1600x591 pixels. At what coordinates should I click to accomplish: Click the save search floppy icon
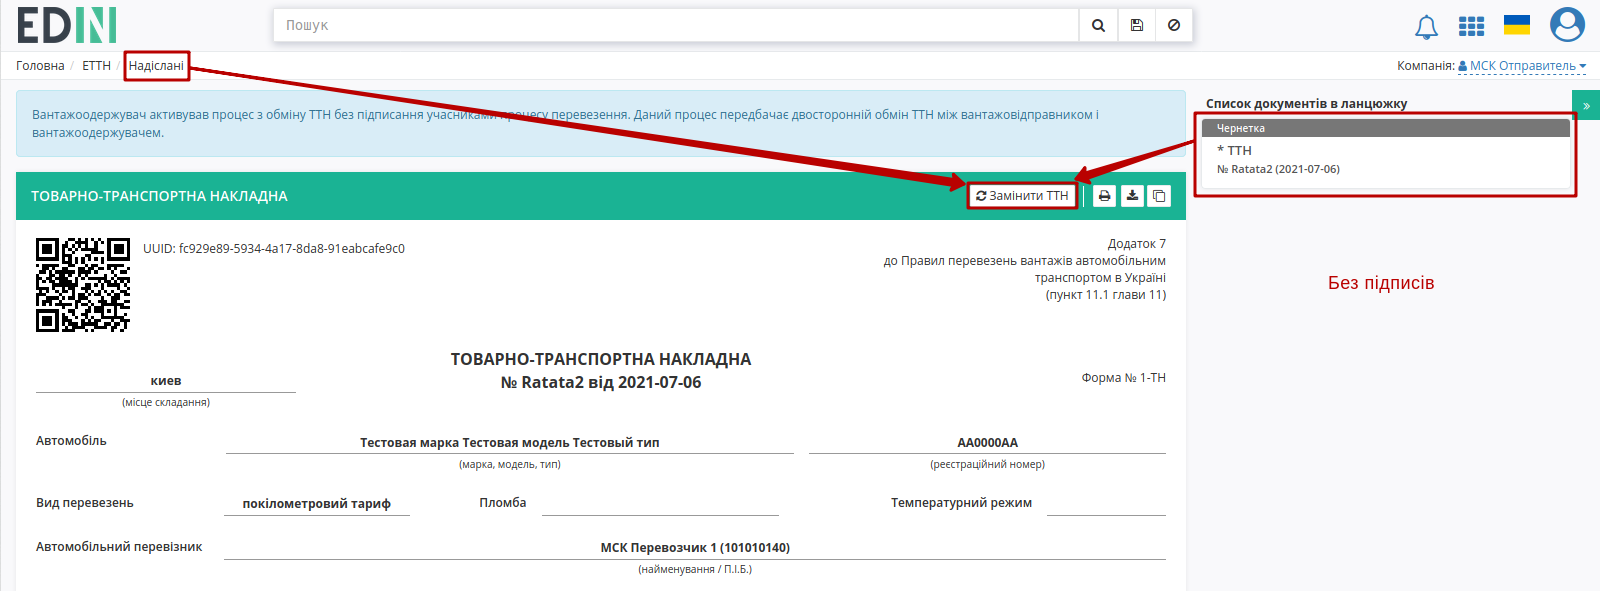pos(1136,25)
